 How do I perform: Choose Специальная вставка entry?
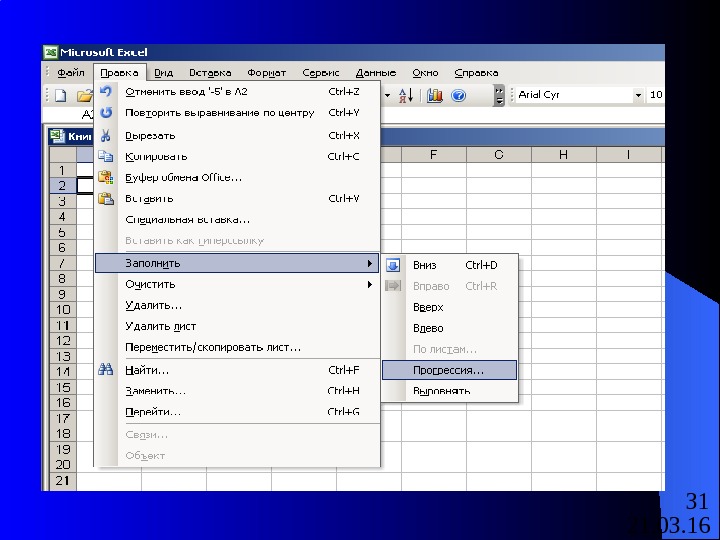237,219
